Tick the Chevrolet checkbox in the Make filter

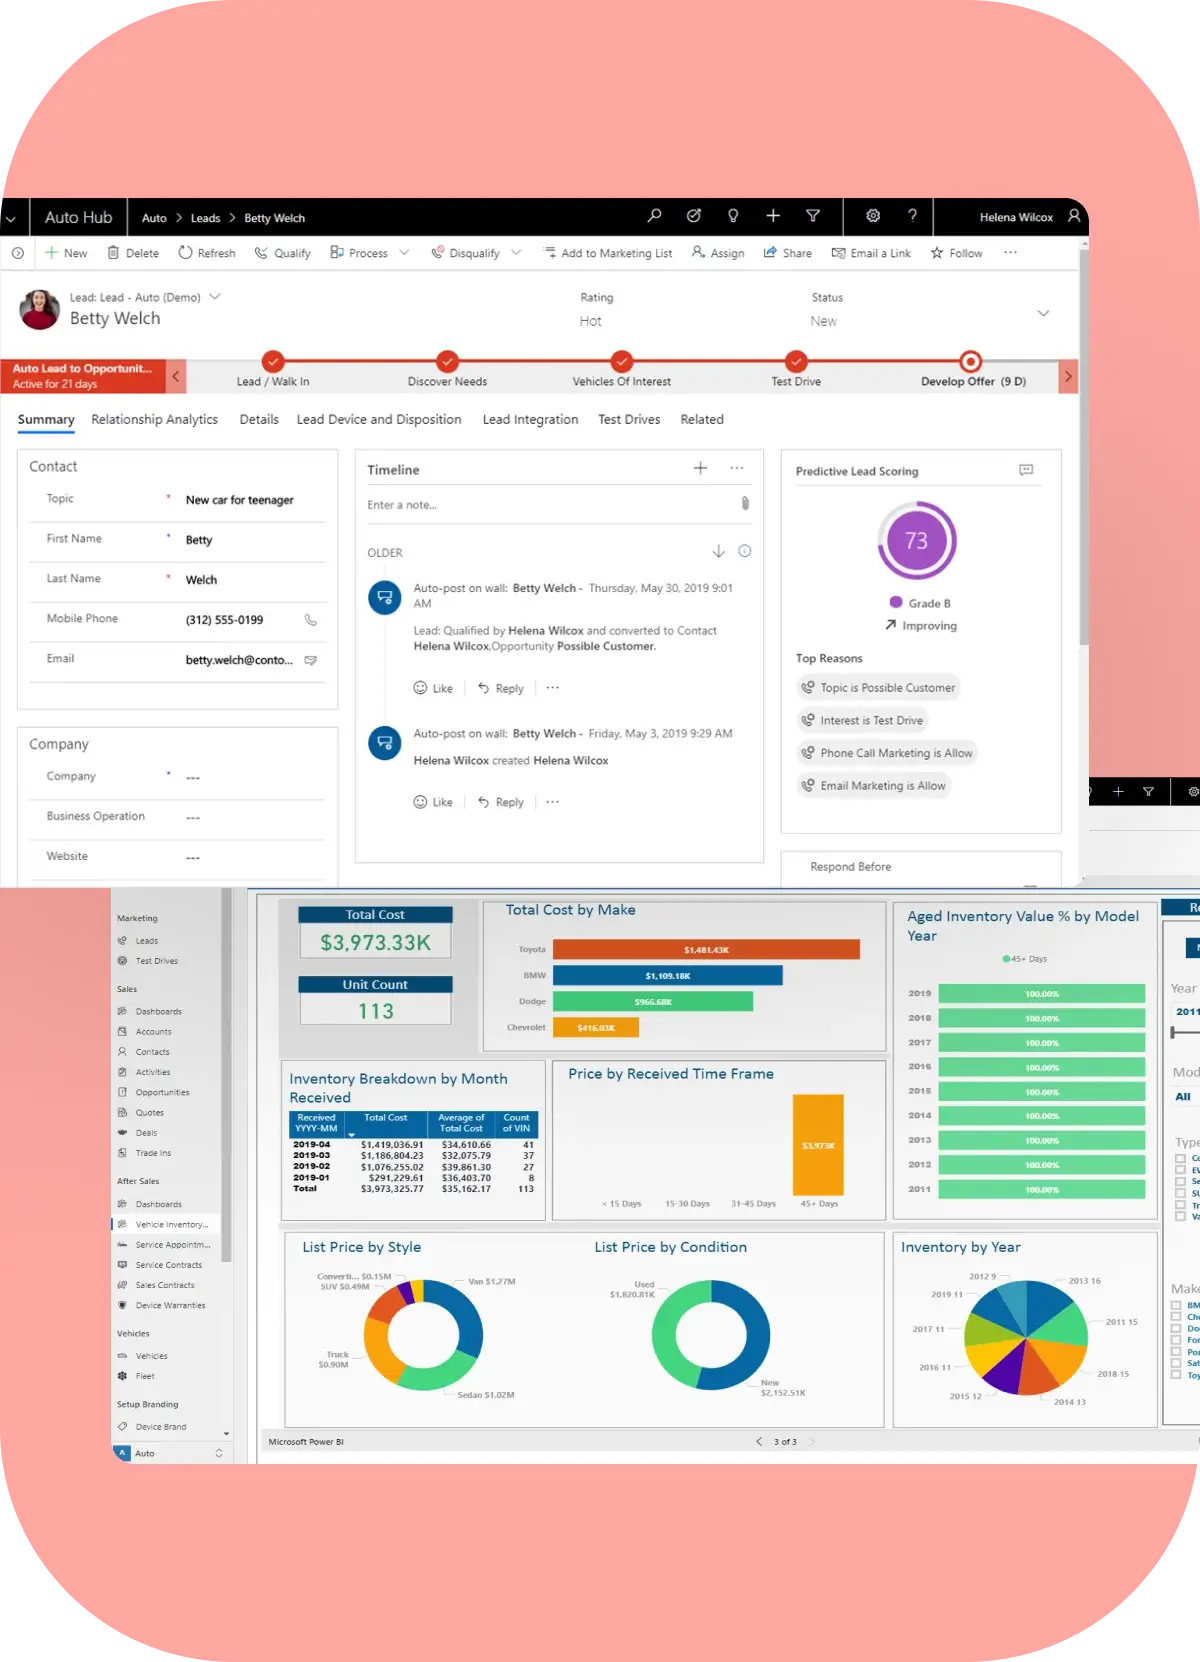1176,1317
